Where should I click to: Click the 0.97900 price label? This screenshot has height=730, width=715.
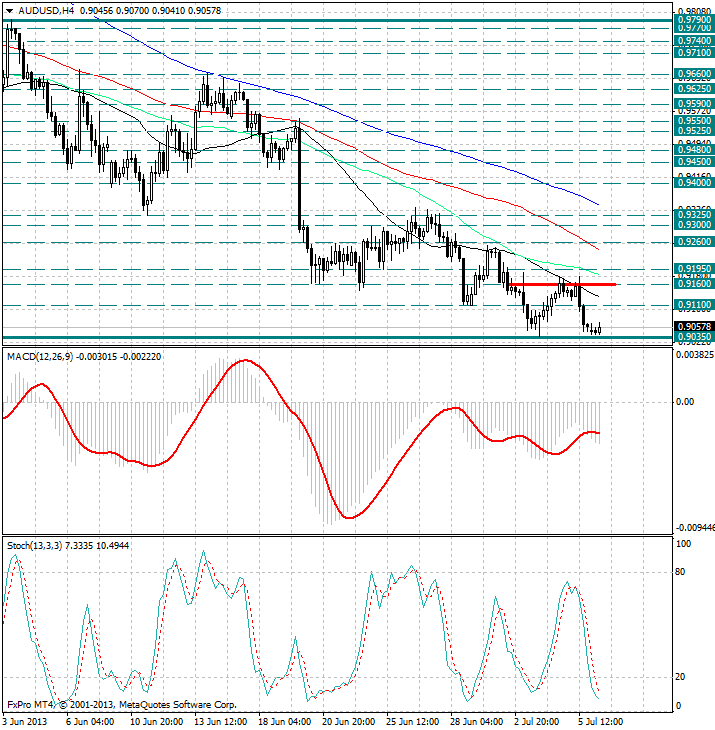pos(694,20)
